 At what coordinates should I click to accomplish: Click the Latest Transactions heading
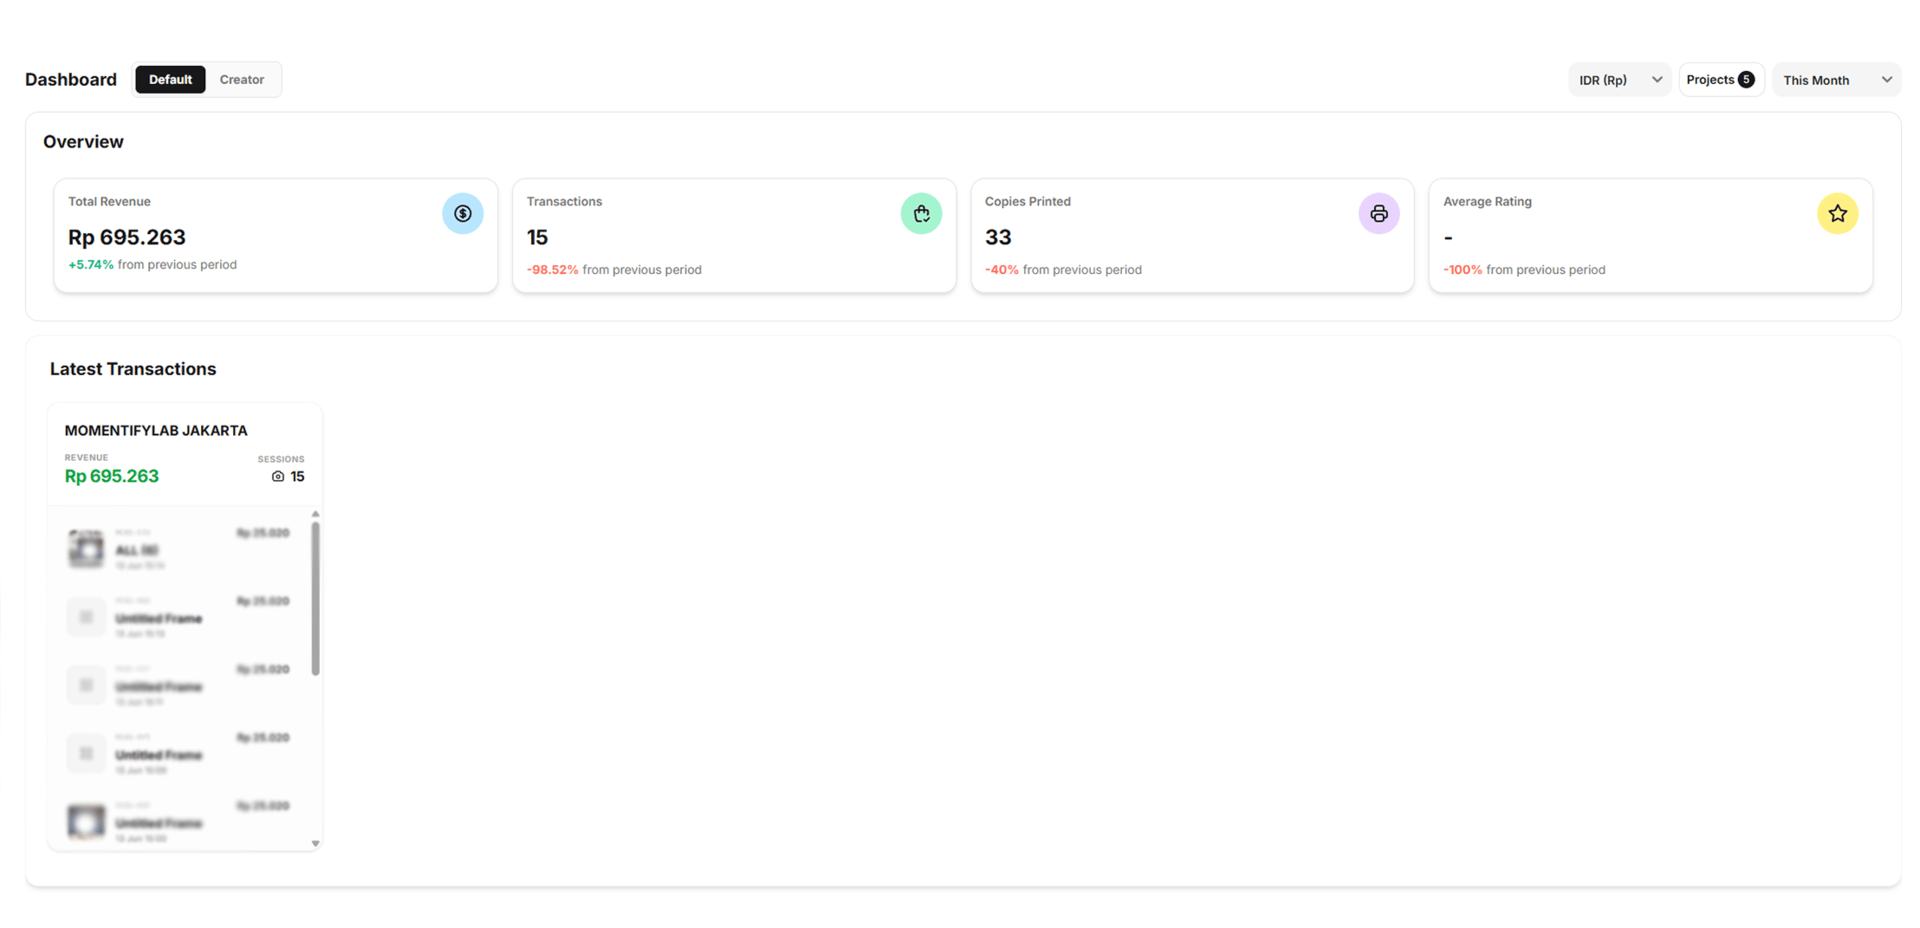133,369
